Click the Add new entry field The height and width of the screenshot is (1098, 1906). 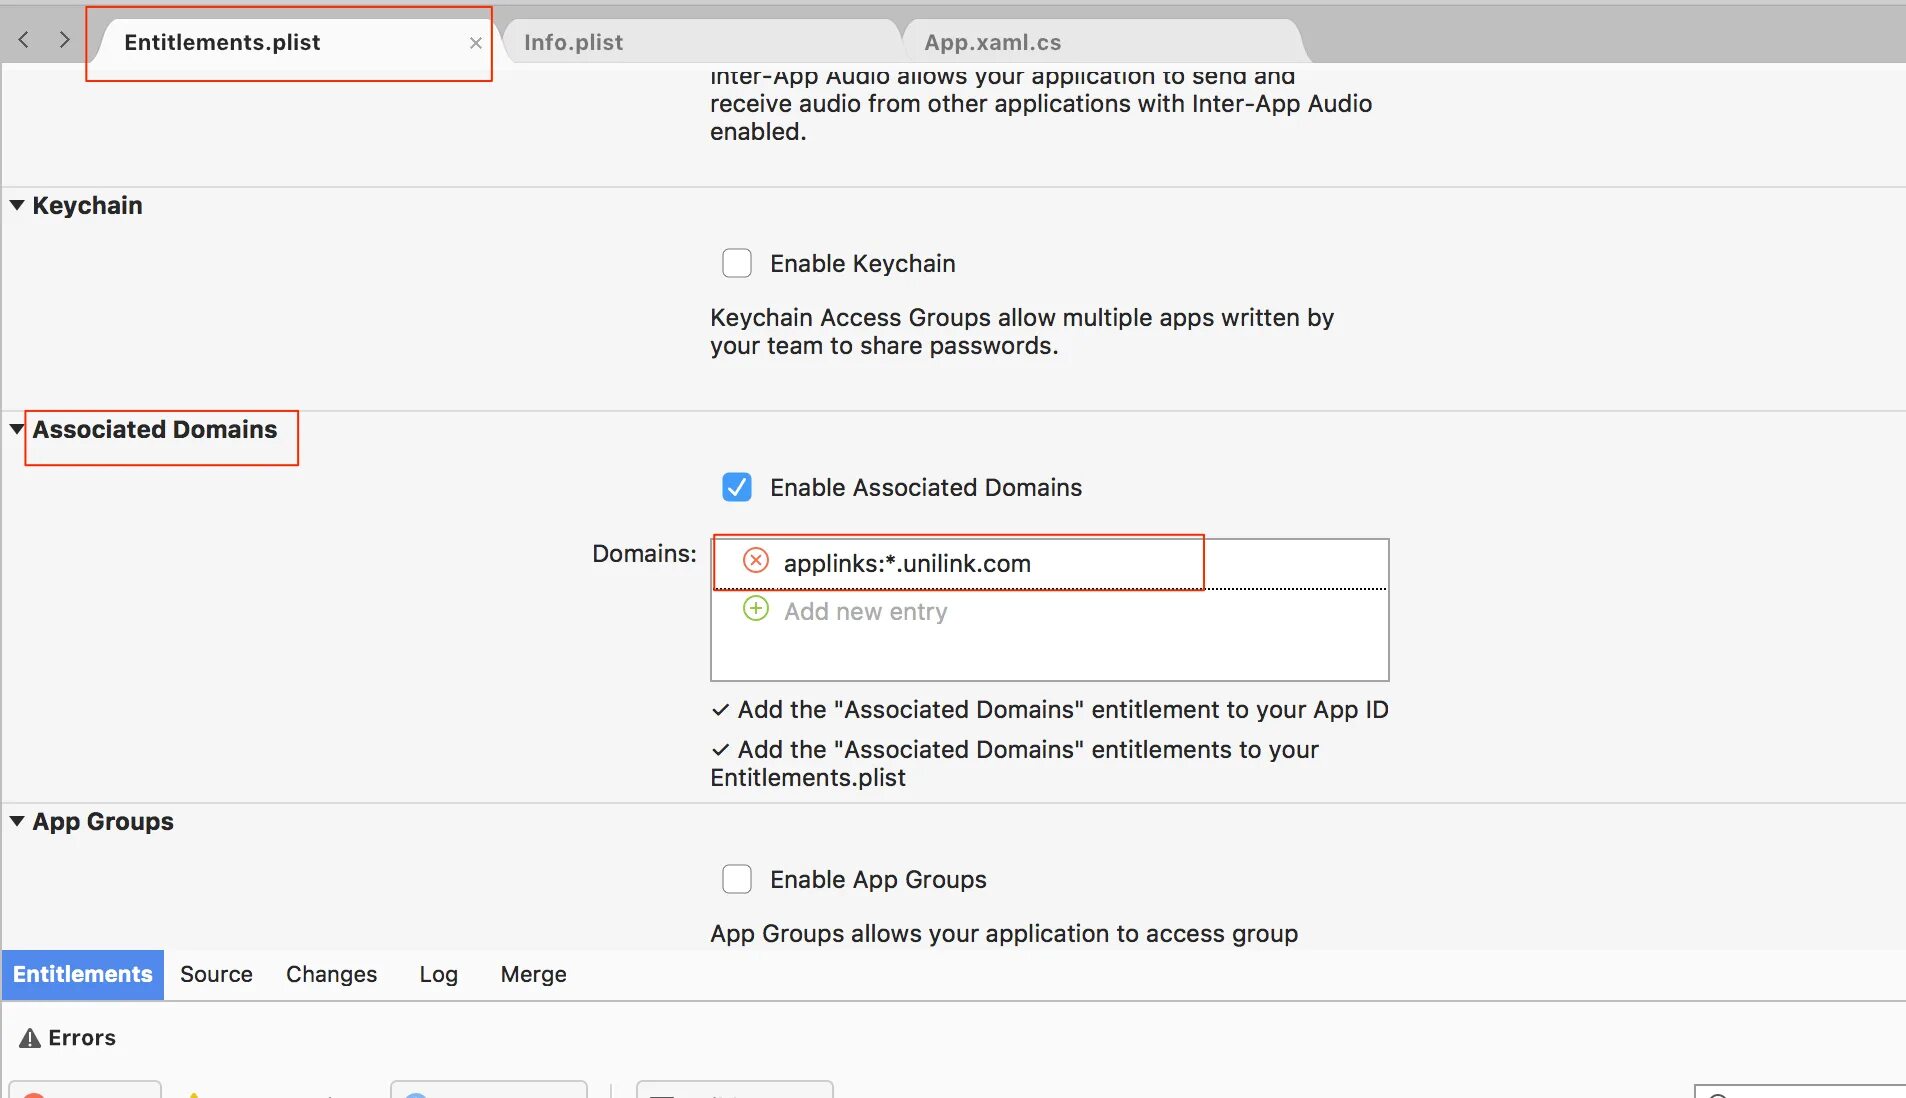866,611
